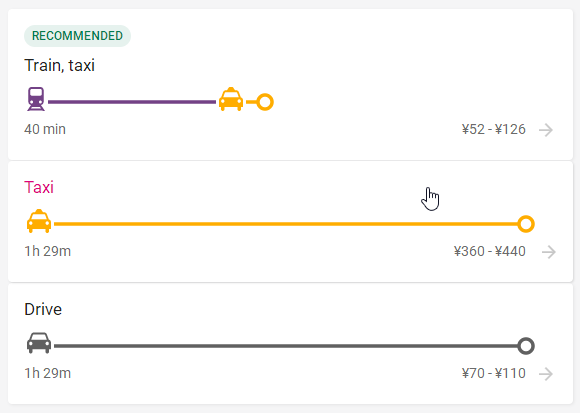Click the yellow destination circle of Taxi route
Screen dimensions: 580x413
pyautogui.click(x=526, y=224)
